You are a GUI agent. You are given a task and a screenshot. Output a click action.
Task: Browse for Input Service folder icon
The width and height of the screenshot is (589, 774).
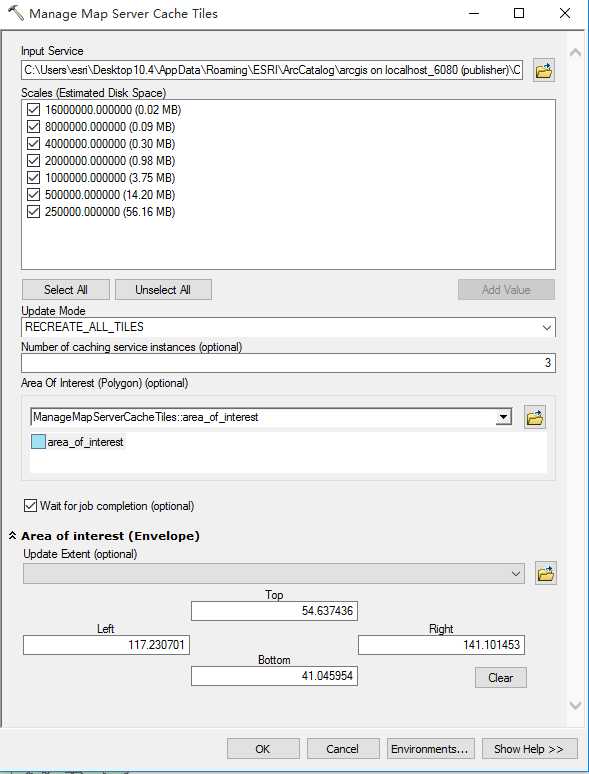point(544,71)
